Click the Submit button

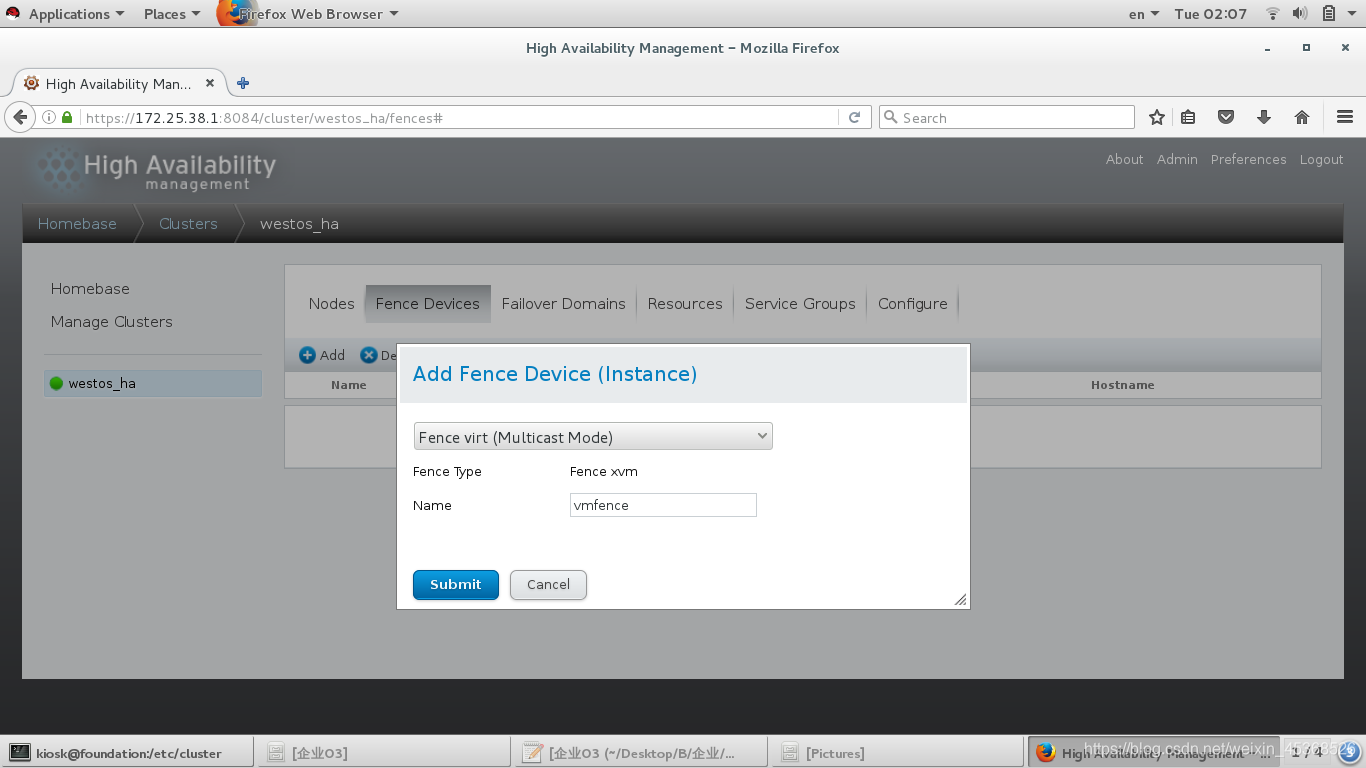click(x=455, y=585)
